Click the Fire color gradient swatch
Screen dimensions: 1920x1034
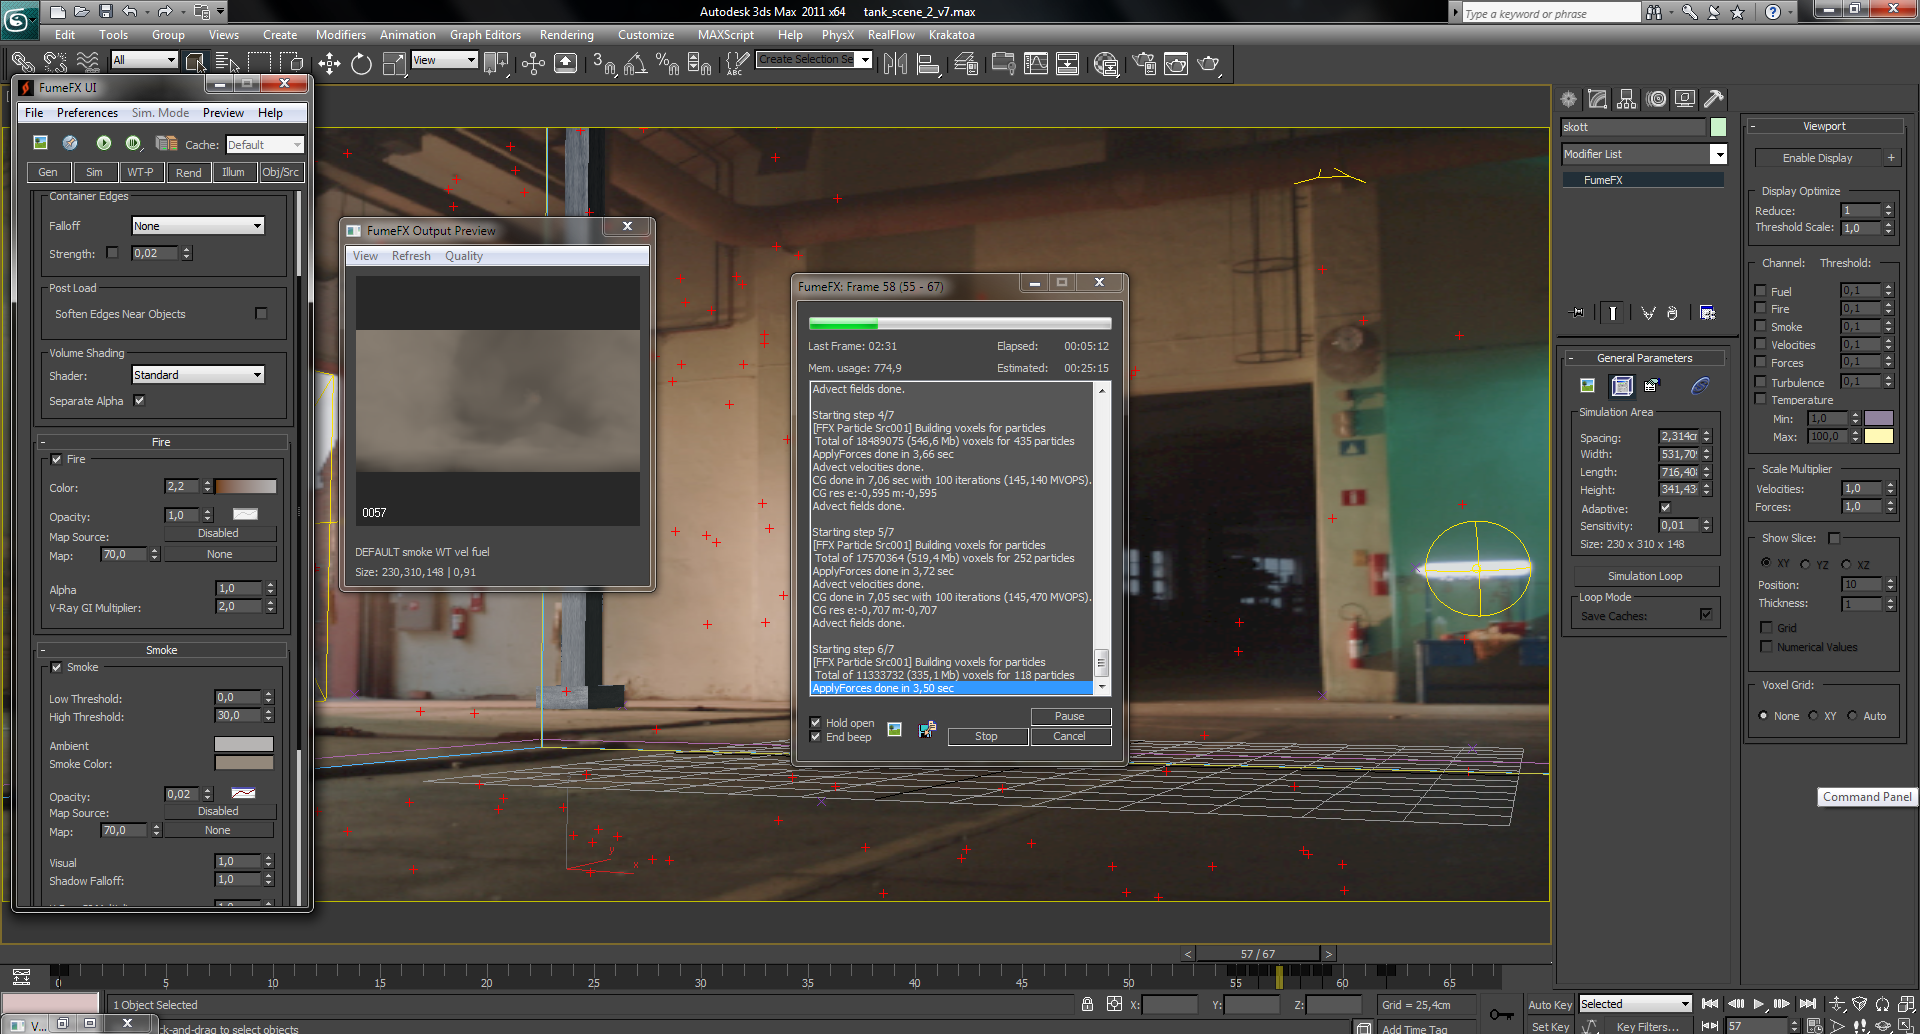point(246,486)
